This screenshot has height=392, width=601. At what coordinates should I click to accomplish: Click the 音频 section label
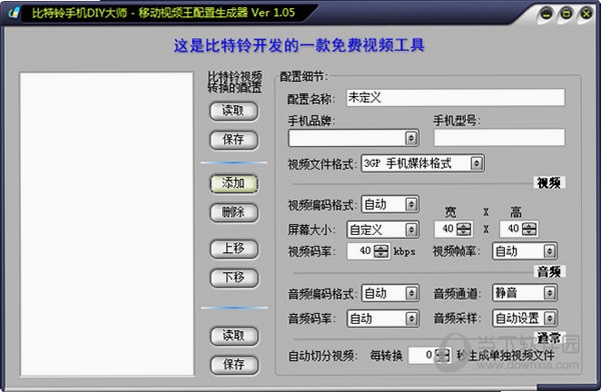(x=549, y=272)
